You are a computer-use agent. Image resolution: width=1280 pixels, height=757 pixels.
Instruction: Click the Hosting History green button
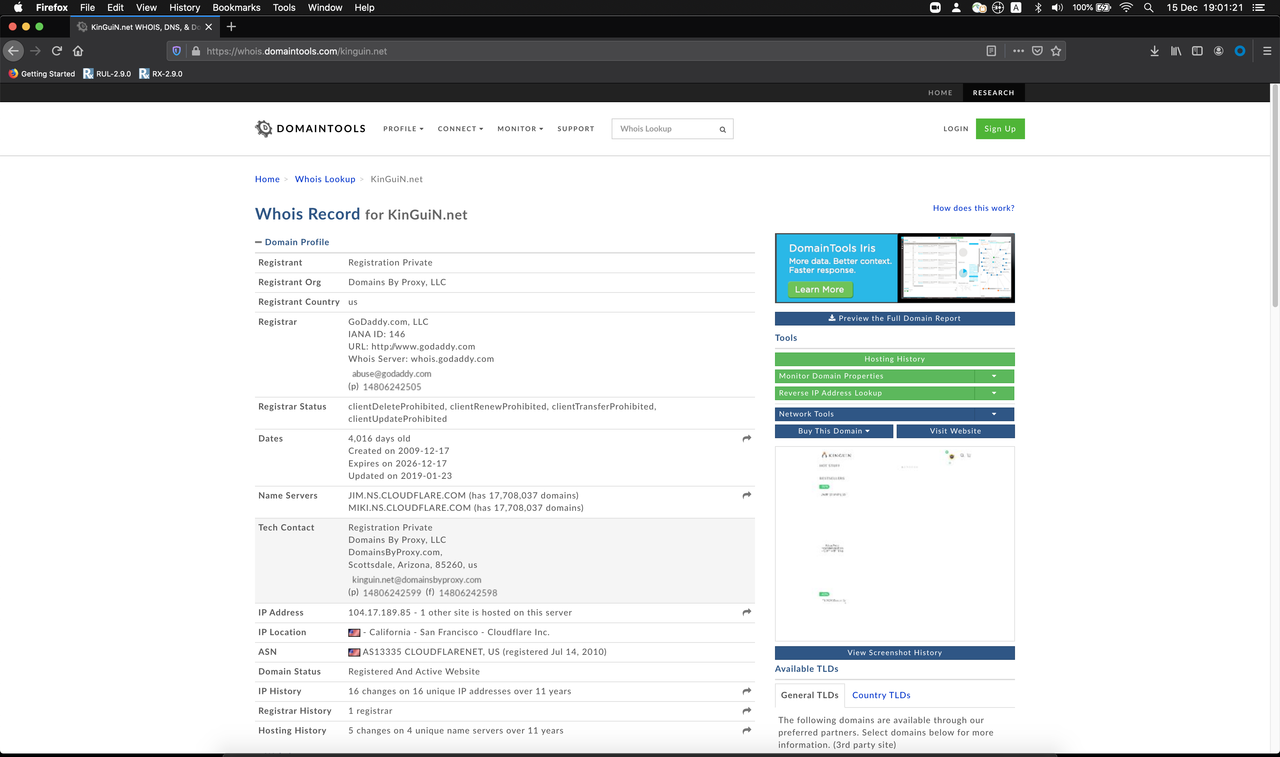pos(895,359)
